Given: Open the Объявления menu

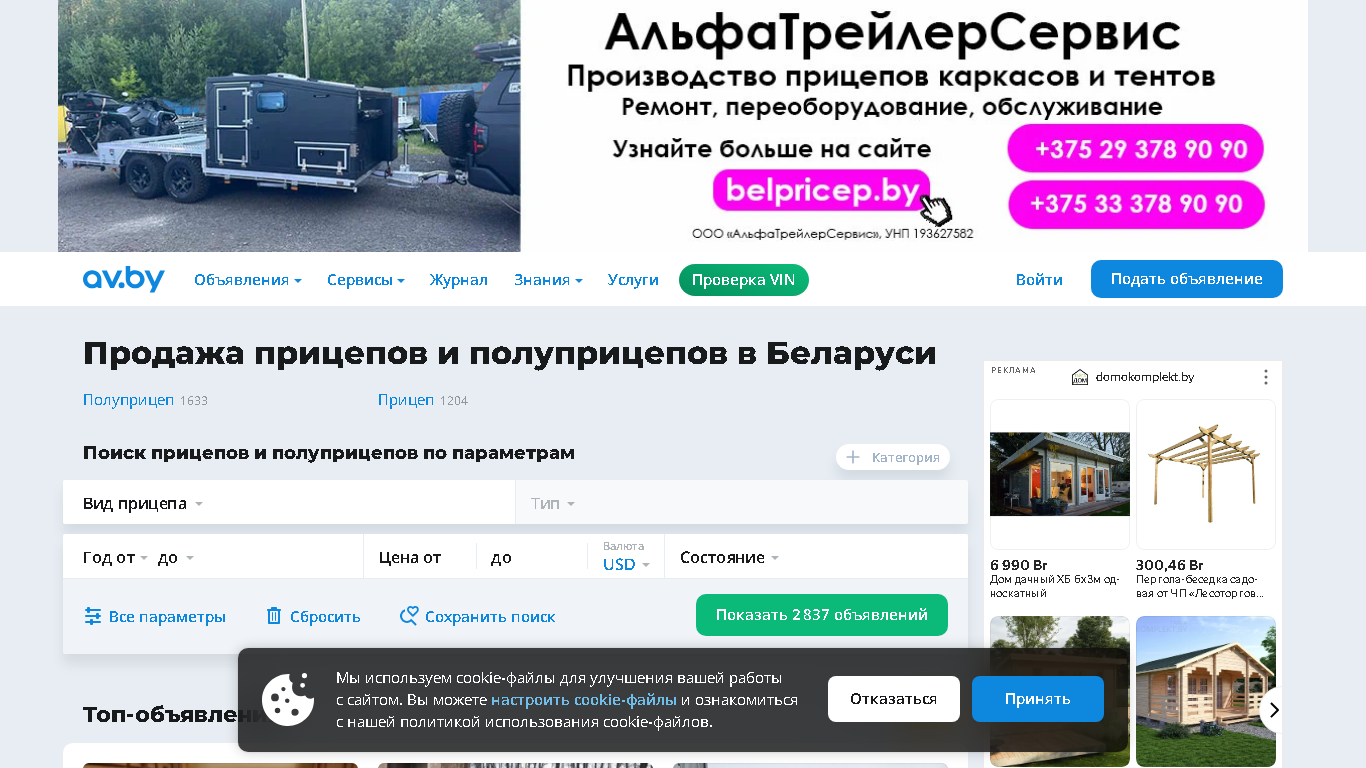Looking at the screenshot, I should (248, 280).
